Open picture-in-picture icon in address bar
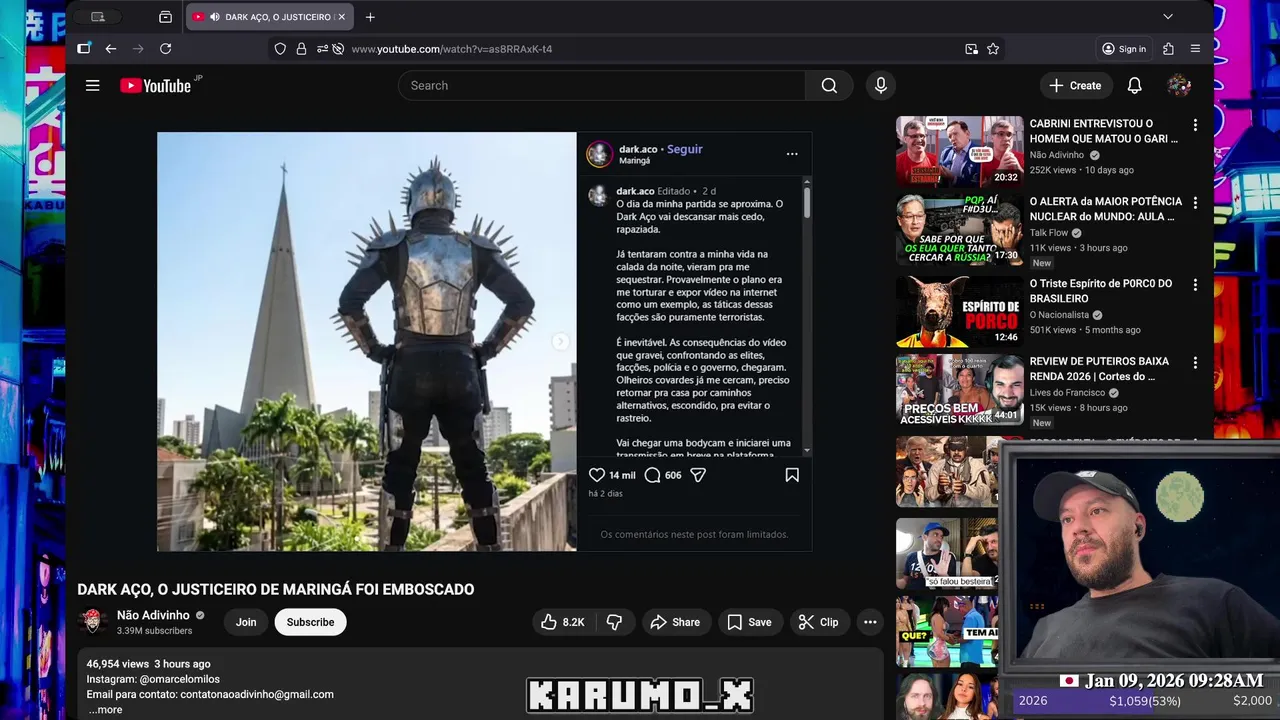This screenshot has width=1280, height=720. click(x=971, y=49)
